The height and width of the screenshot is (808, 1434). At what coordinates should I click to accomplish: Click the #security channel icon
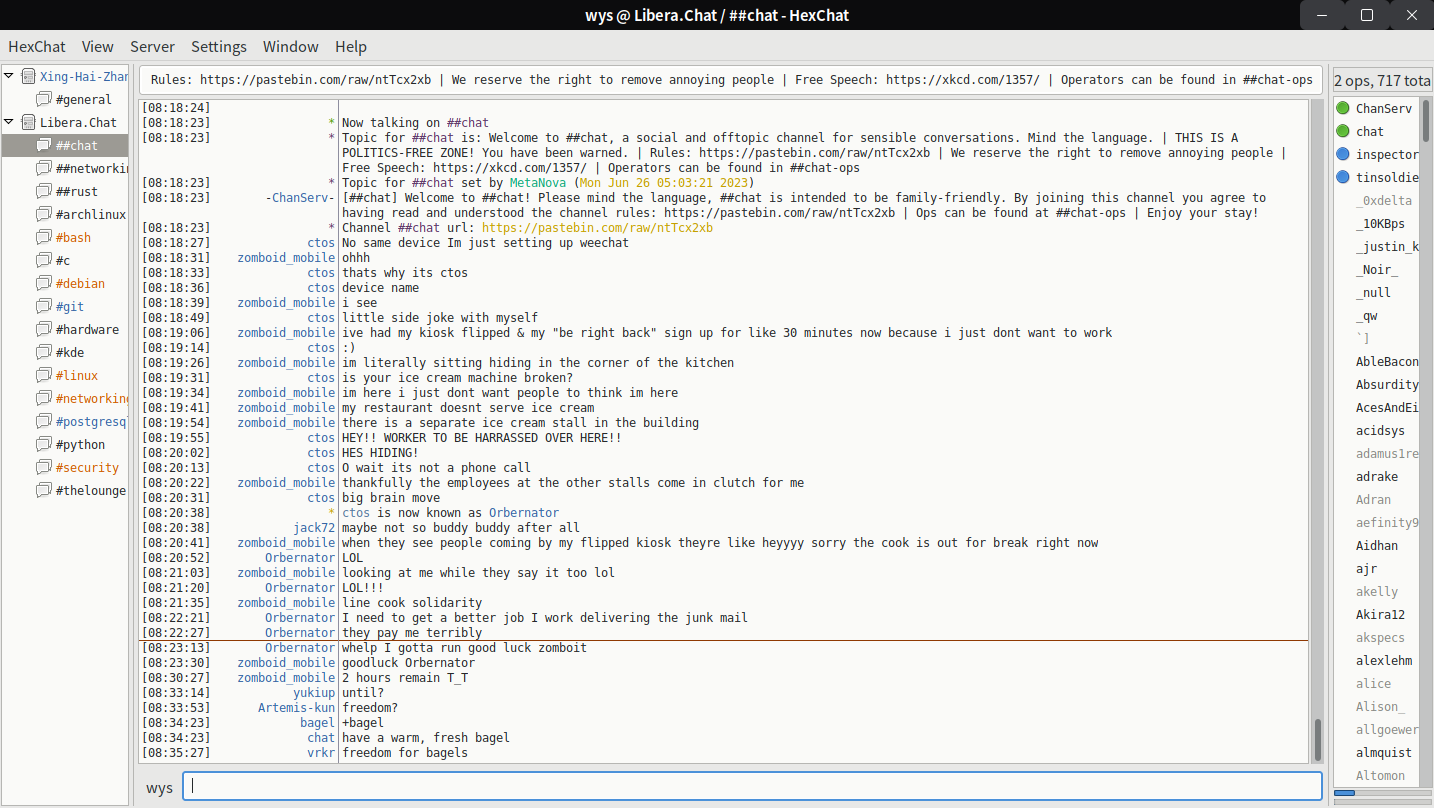click(x=44, y=467)
